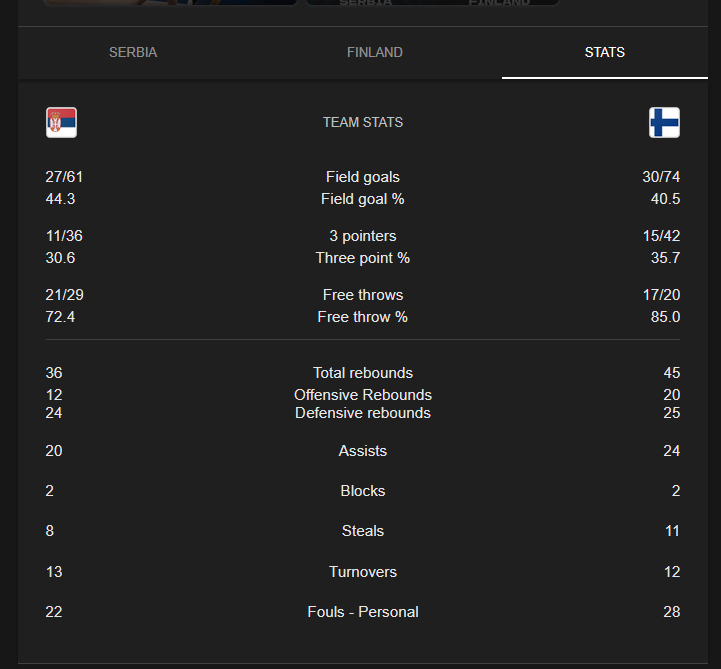
Task: Click the Steals stat label
Action: [363, 531]
